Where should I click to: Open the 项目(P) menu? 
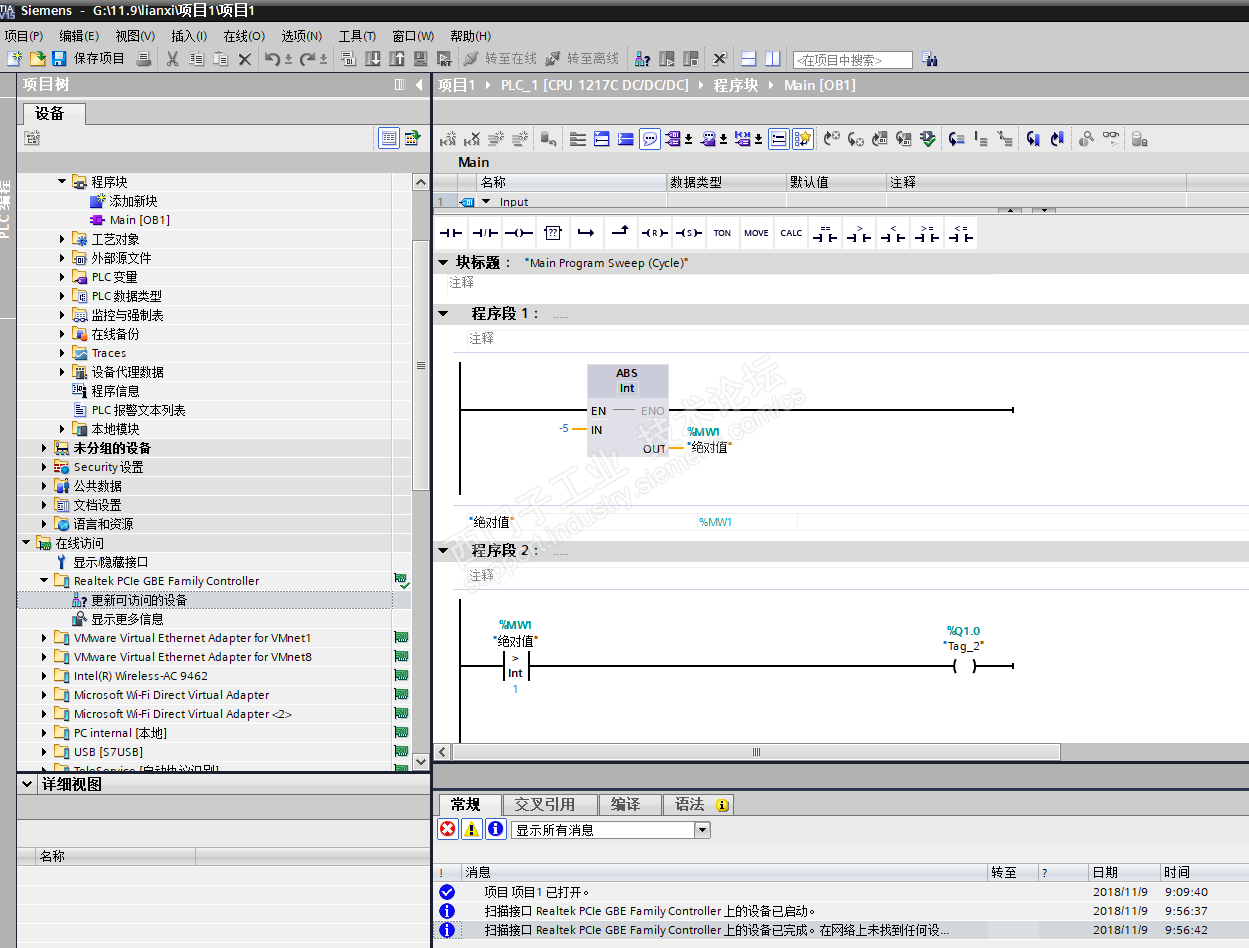point(23,36)
